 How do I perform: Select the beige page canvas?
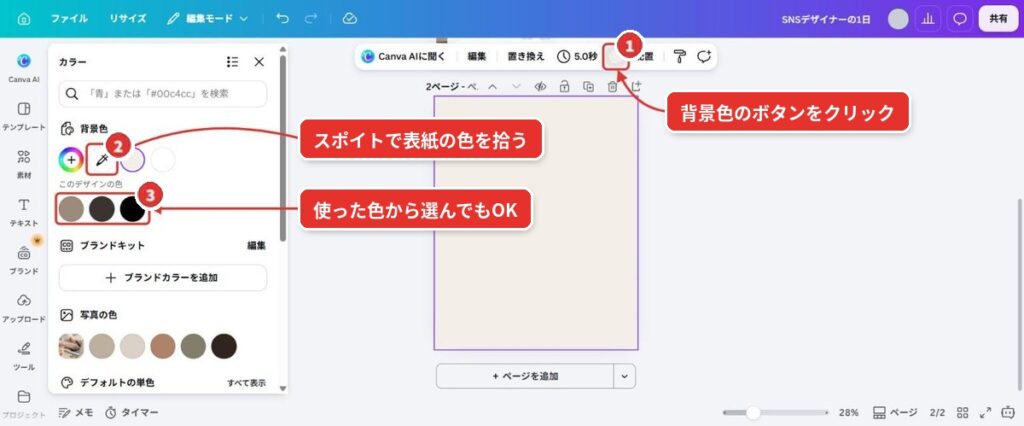536,223
